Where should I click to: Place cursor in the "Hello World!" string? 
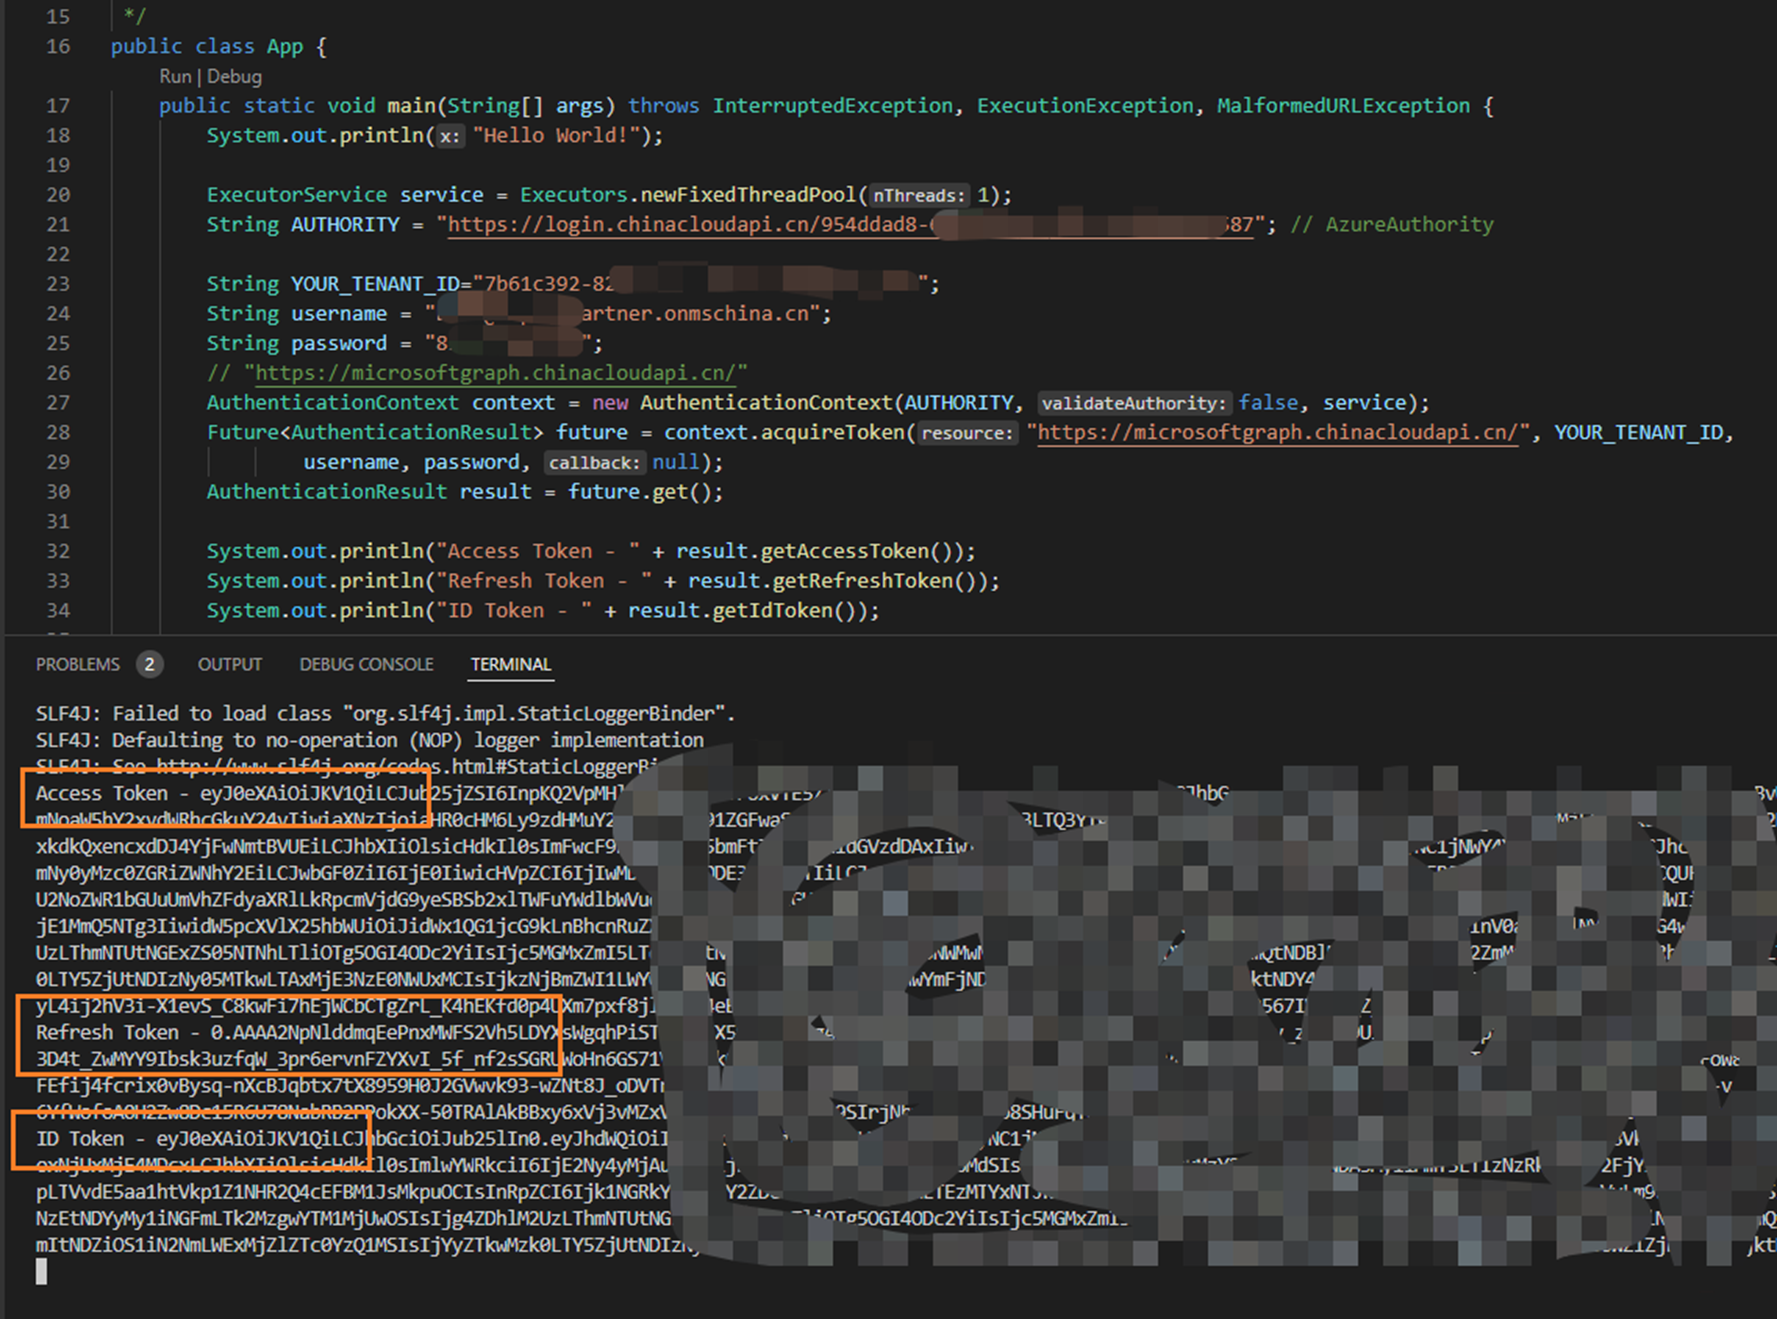[556, 136]
